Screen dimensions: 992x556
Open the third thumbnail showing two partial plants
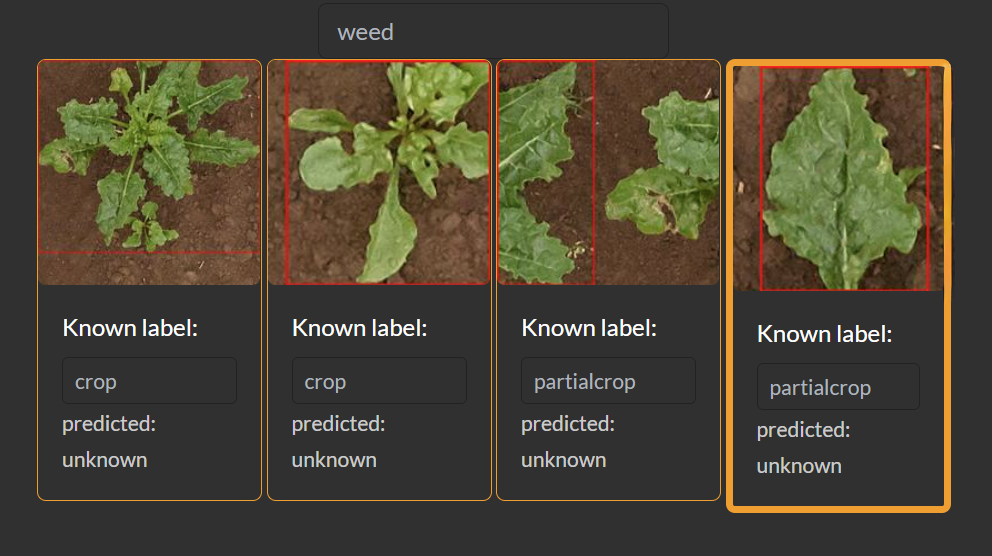click(x=608, y=172)
